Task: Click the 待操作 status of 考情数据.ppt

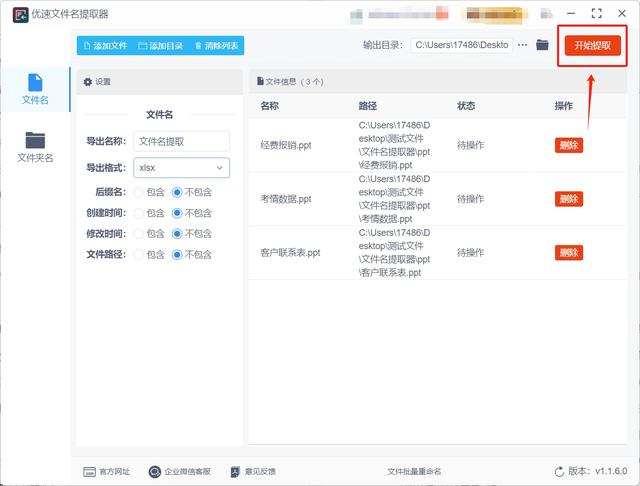Action: (470, 199)
